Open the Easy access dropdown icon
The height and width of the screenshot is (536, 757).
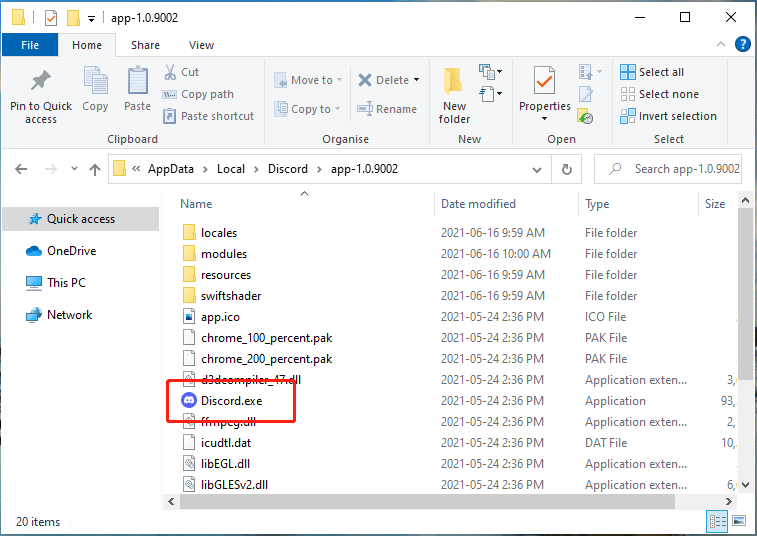tap(491, 94)
